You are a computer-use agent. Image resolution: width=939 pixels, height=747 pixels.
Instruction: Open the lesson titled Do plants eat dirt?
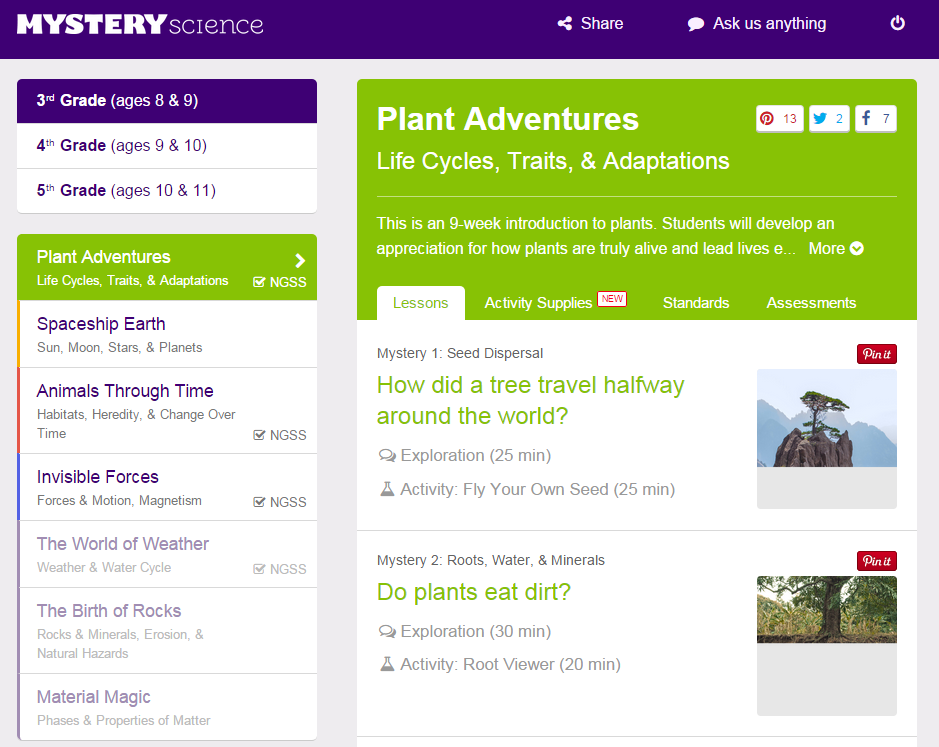click(474, 592)
